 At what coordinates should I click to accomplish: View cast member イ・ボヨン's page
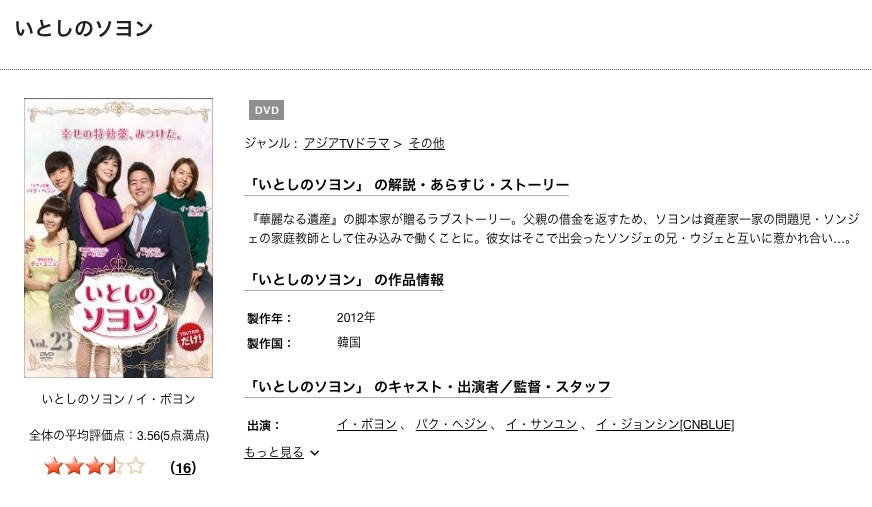tap(366, 425)
